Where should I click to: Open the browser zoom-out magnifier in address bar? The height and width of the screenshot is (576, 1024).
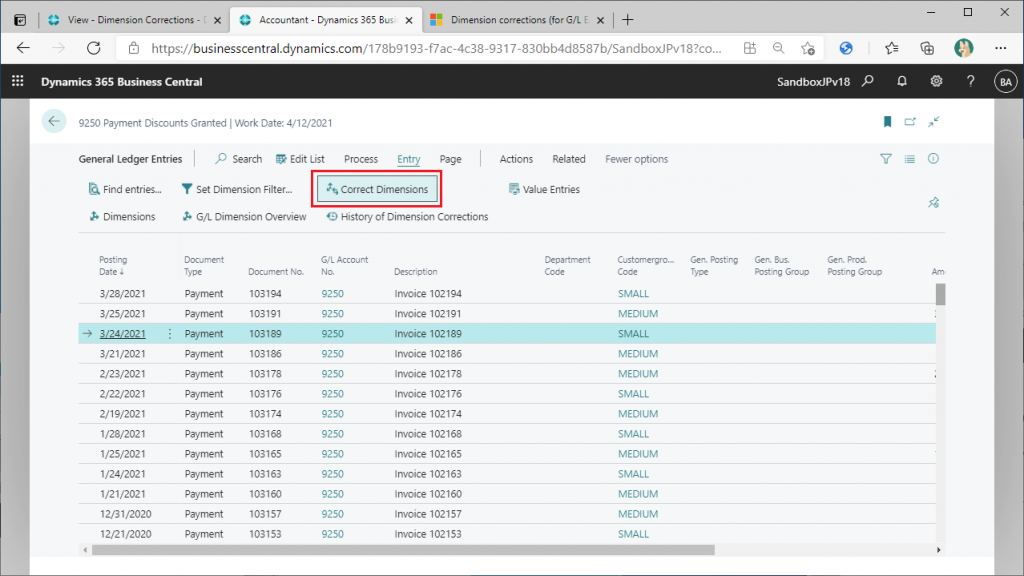pos(778,48)
